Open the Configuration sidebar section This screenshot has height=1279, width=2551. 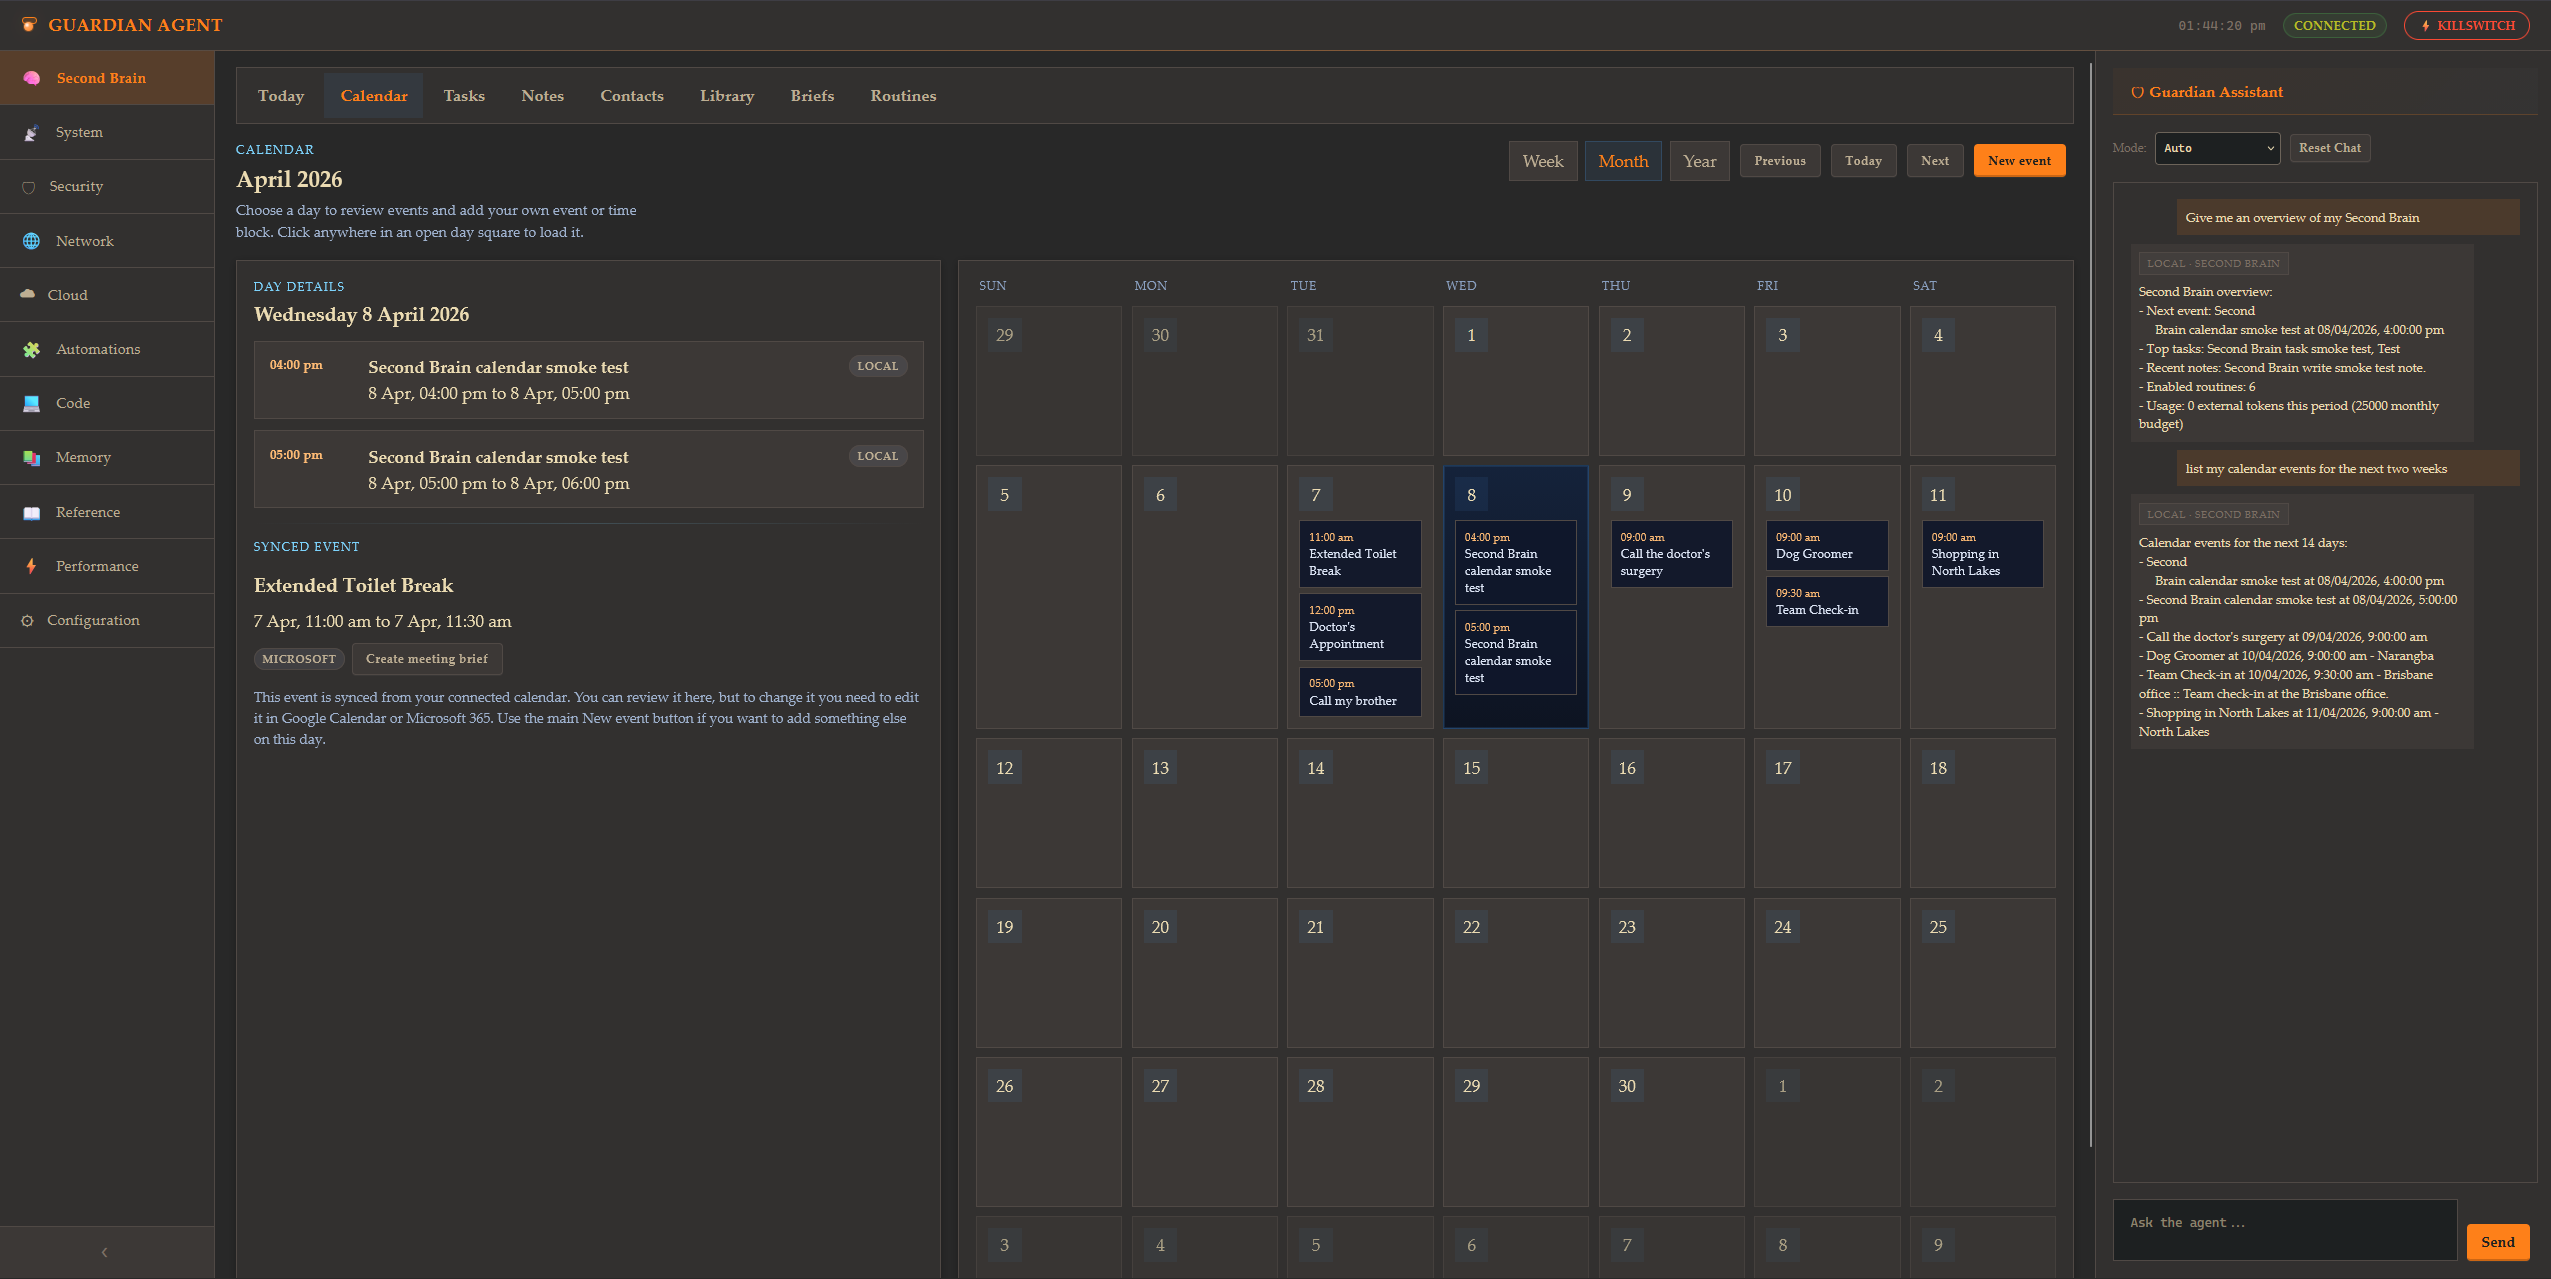coord(107,621)
